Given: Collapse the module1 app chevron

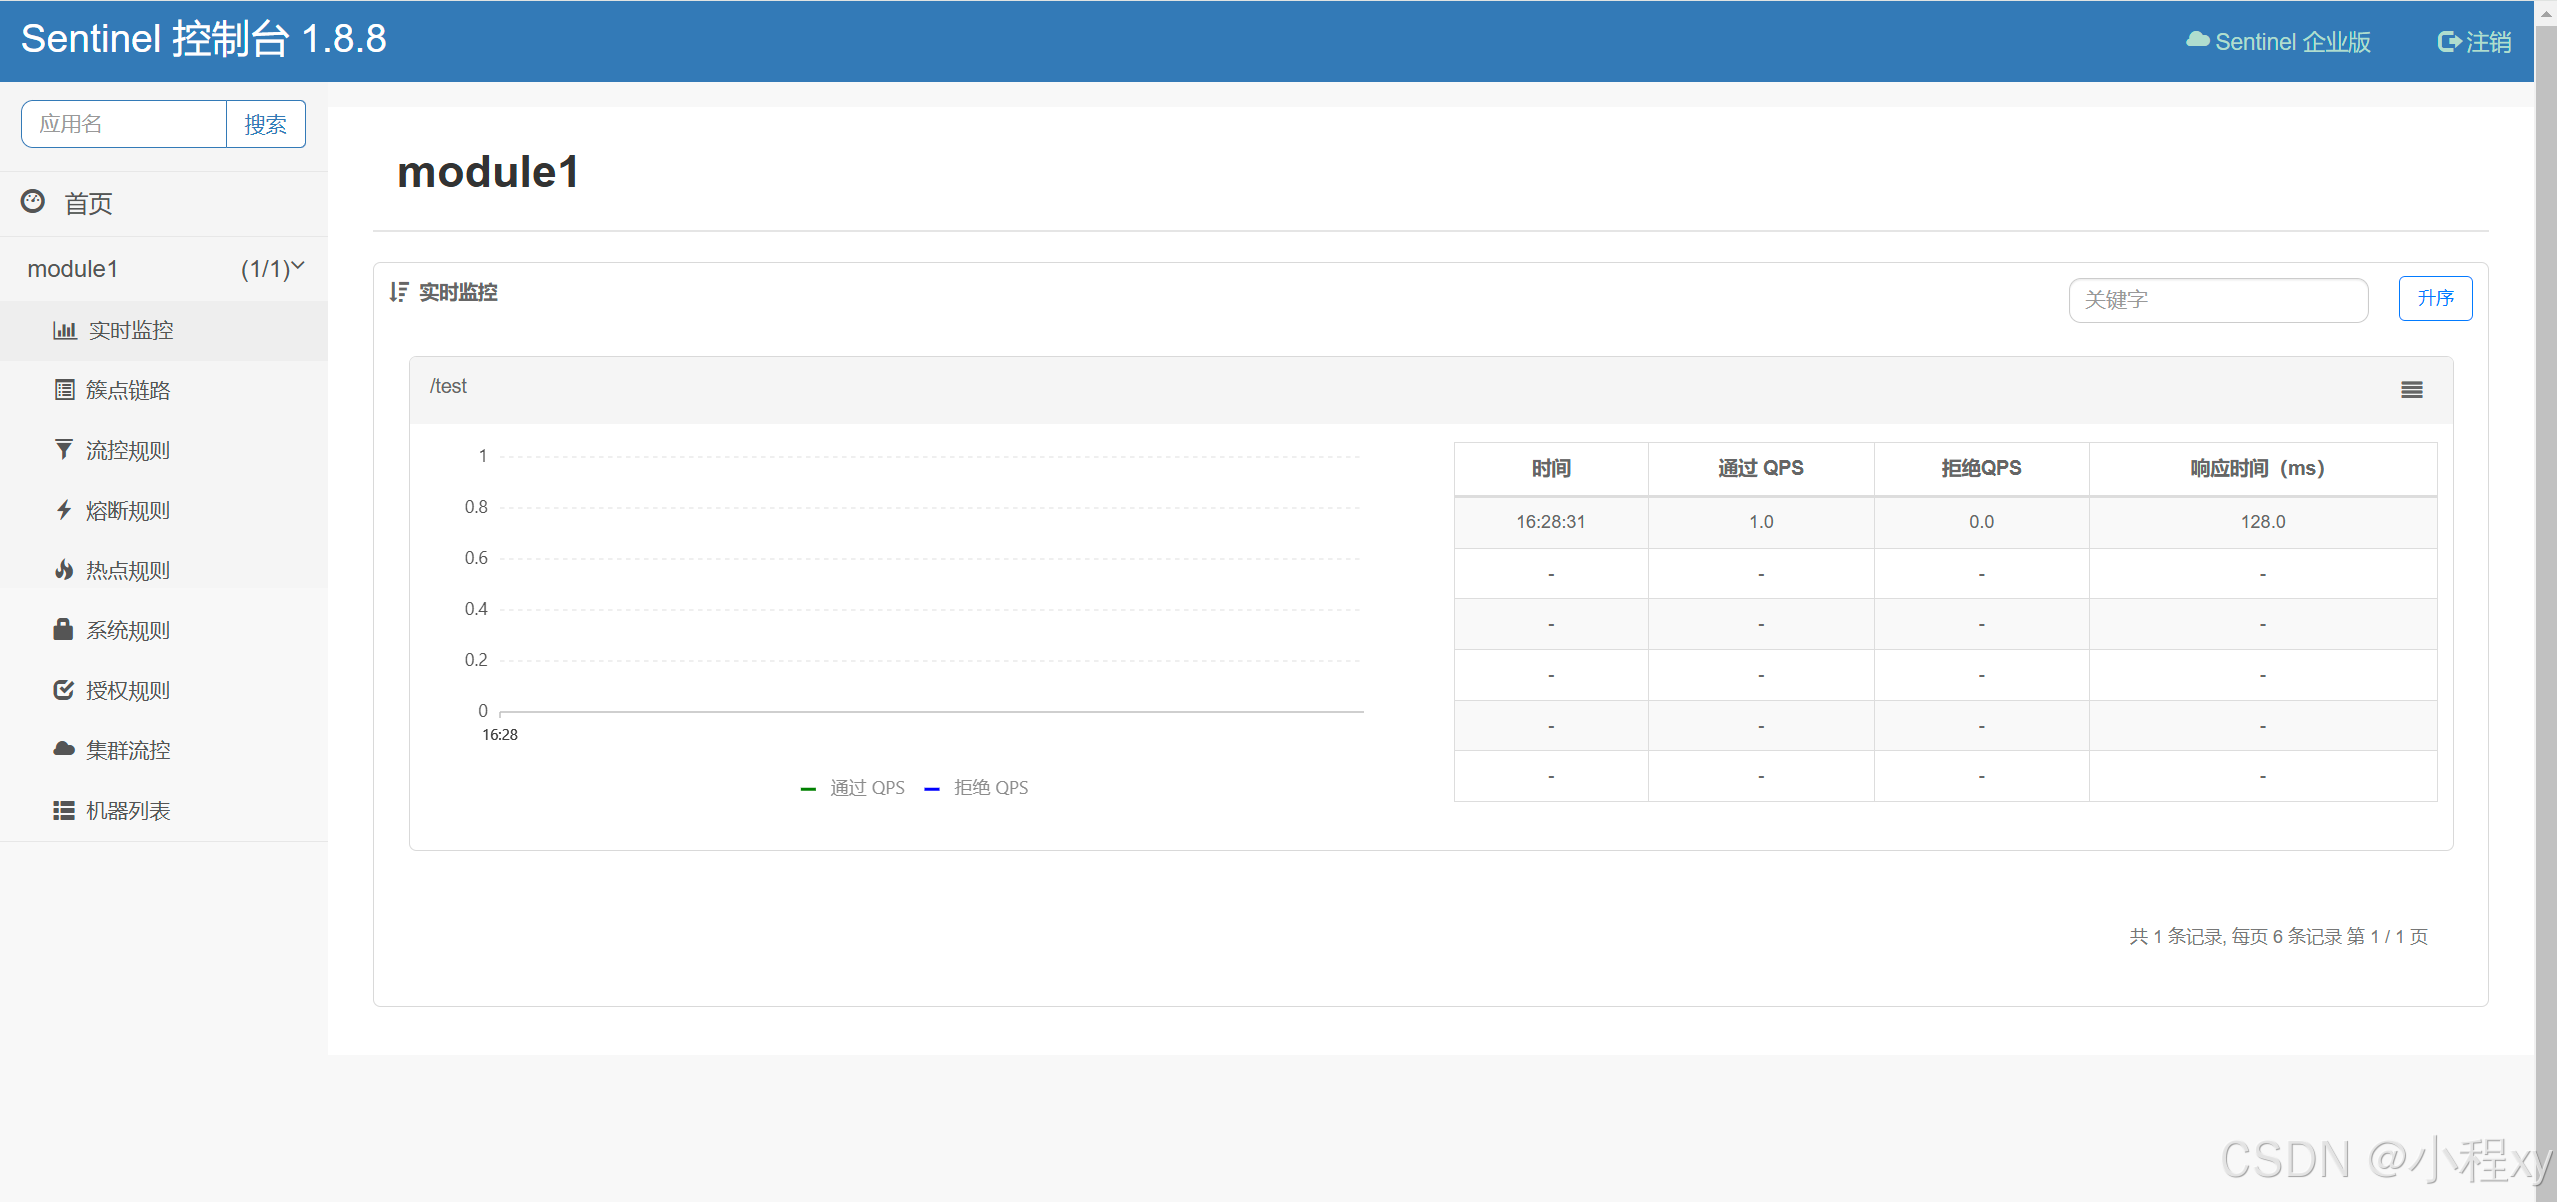Looking at the screenshot, I should click(298, 266).
